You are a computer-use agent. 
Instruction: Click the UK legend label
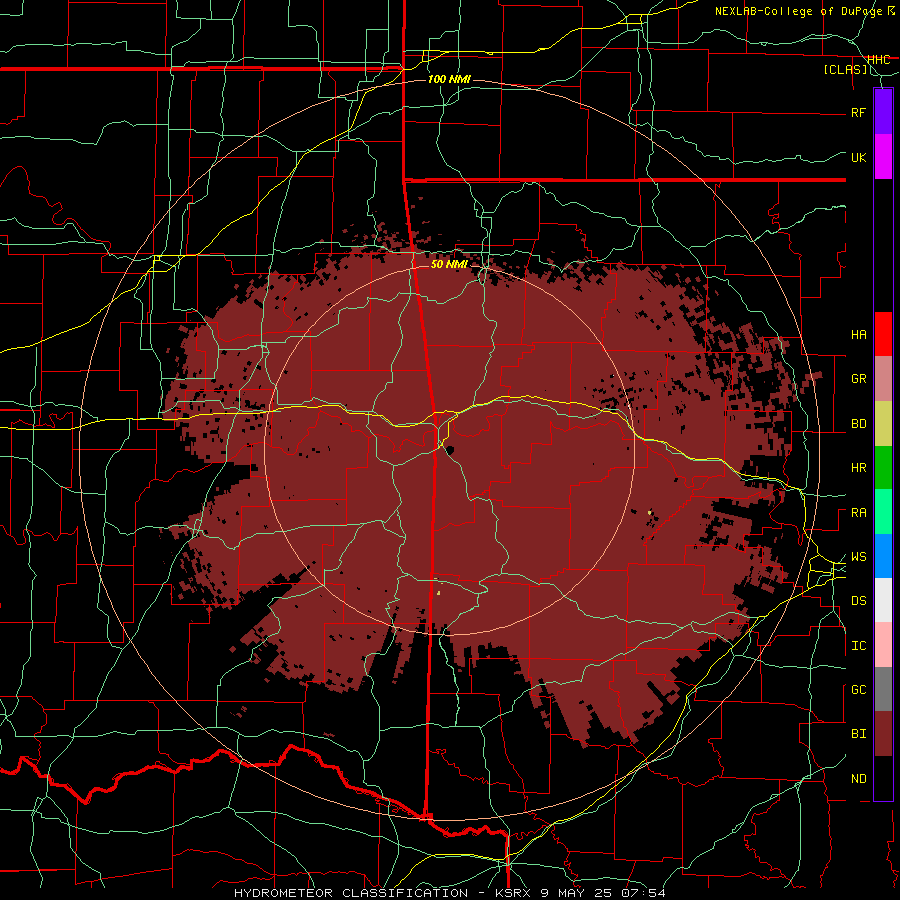(x=858, y=157)
